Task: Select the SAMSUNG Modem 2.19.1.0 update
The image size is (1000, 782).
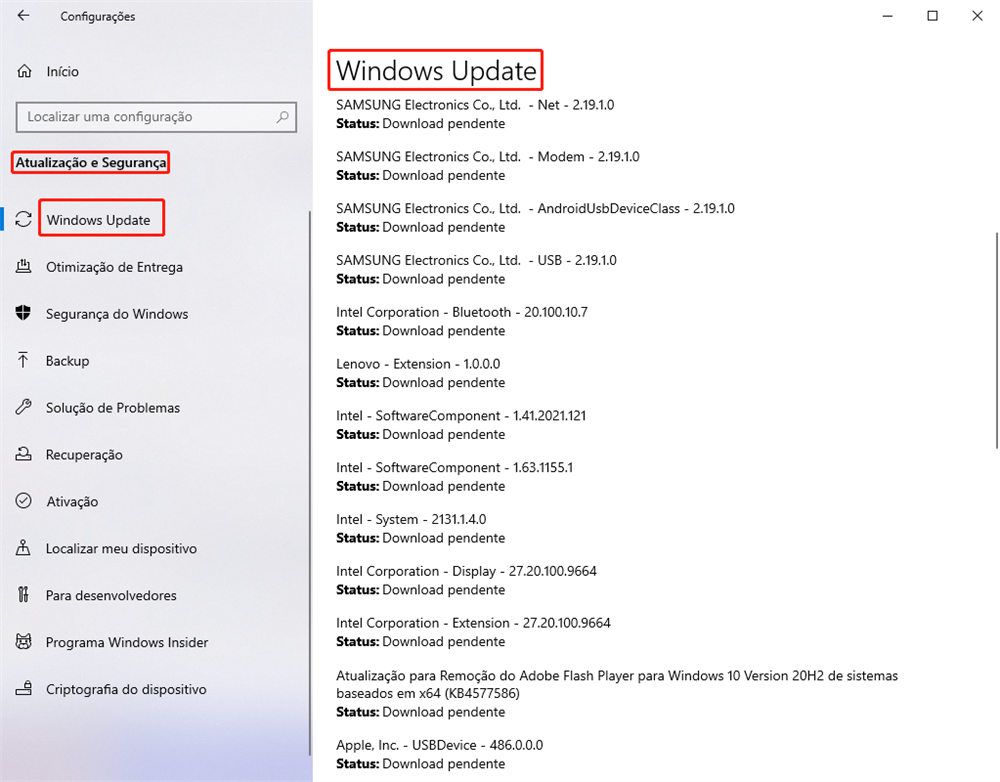Action: (x=488, y=156)
